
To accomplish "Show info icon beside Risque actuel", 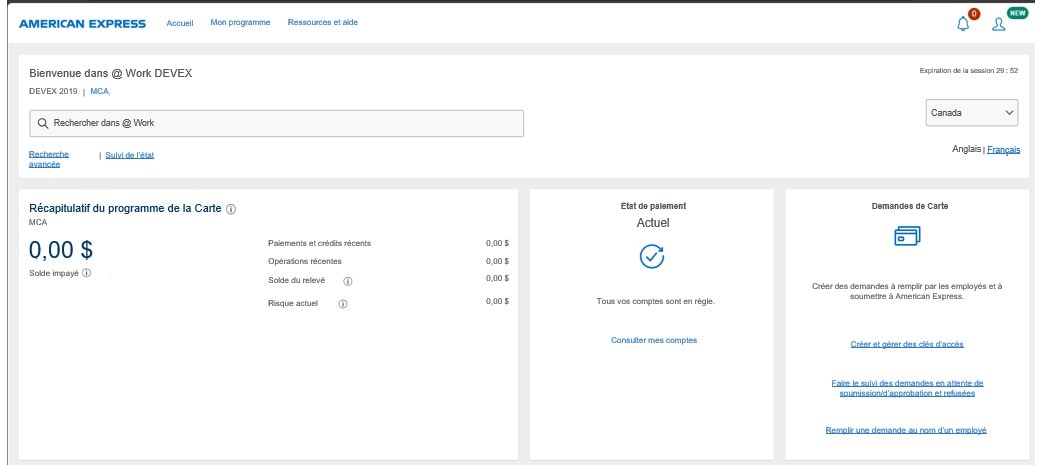I will coord(343,304).
